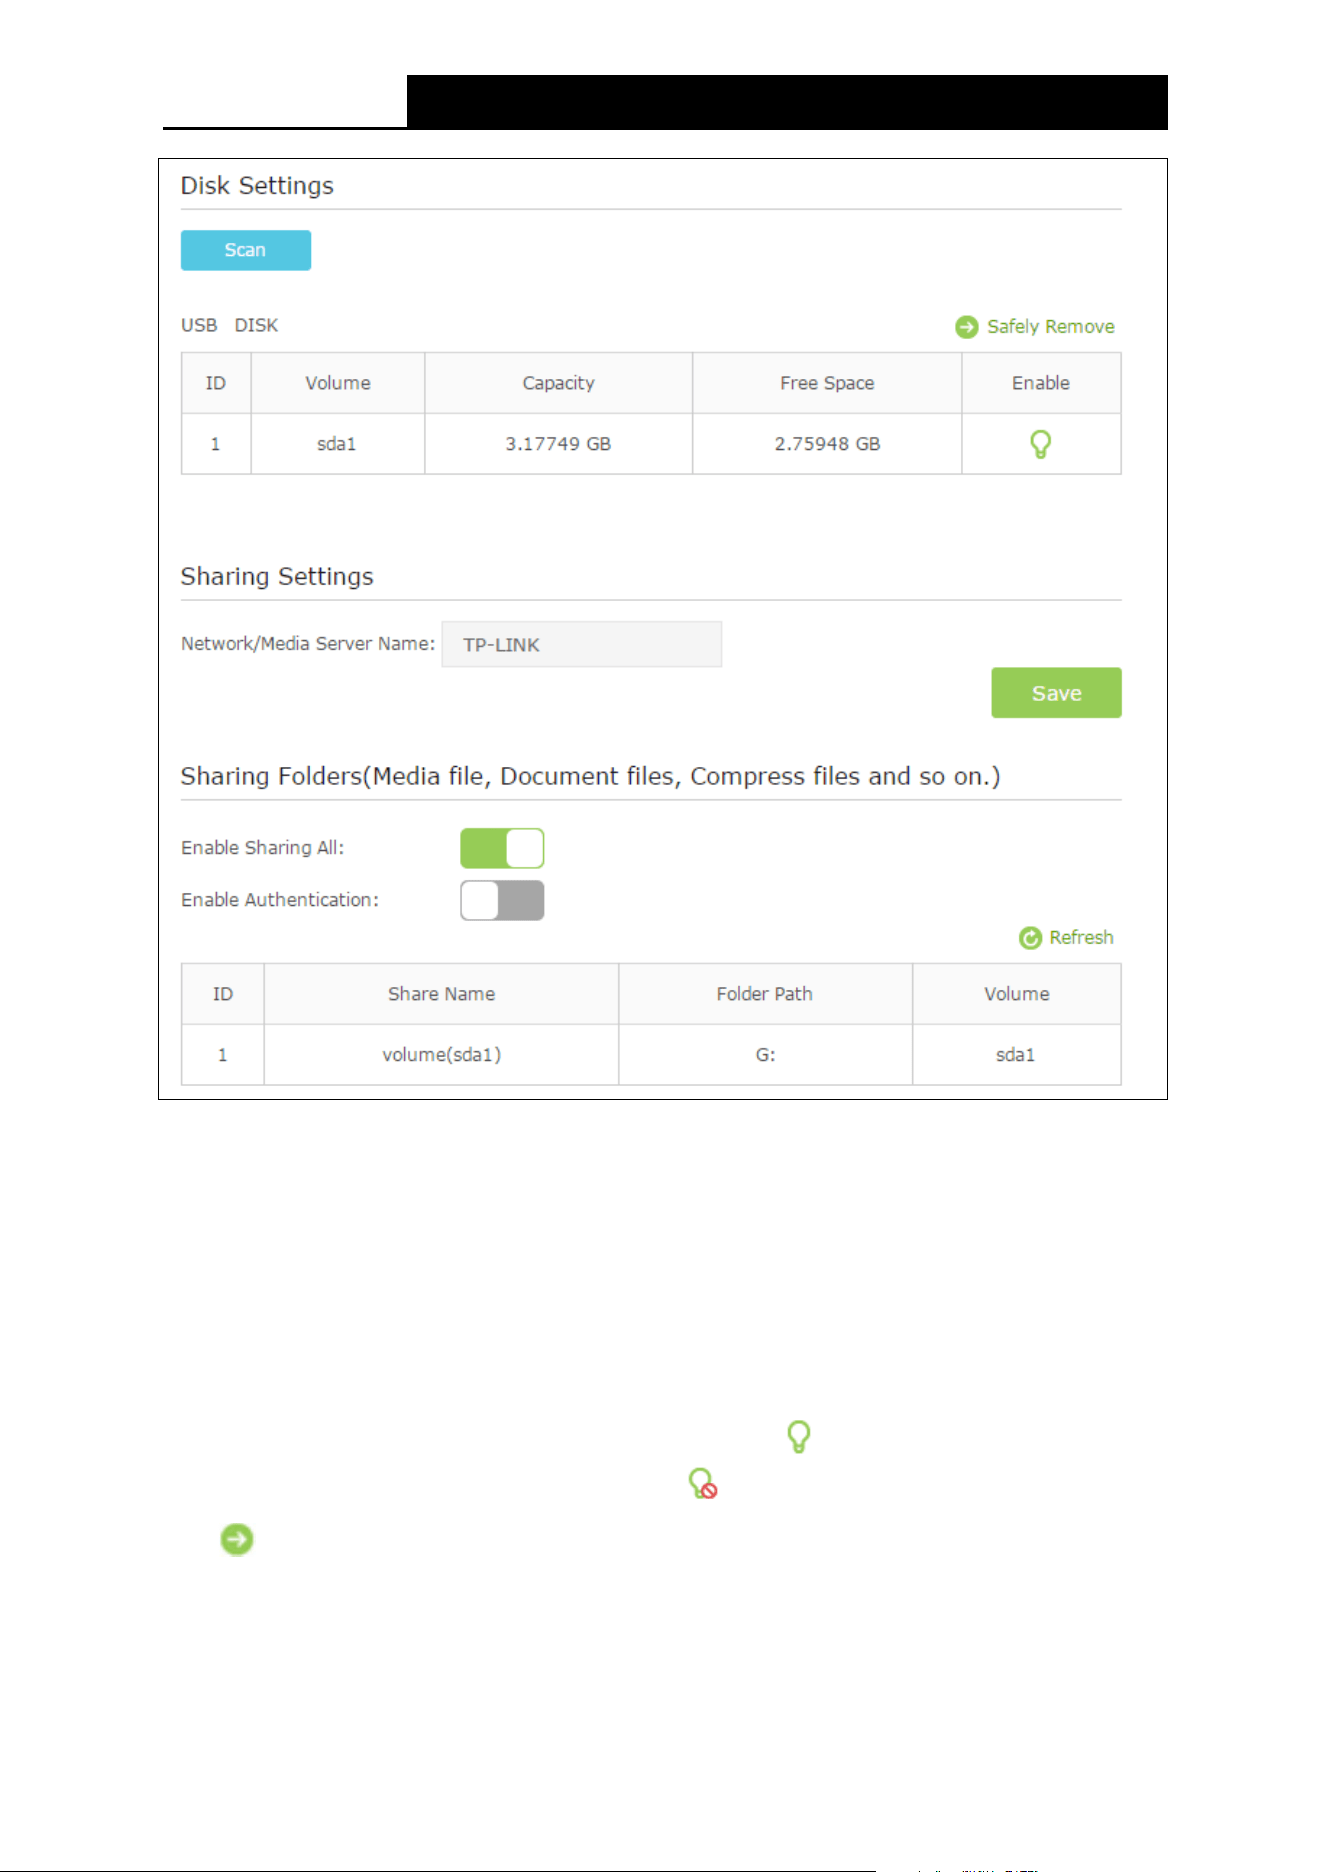Click the disabled lightbulb icon with red mark
Image resolution: width=1324 pixels, height=1872 pixels.
703,1483
